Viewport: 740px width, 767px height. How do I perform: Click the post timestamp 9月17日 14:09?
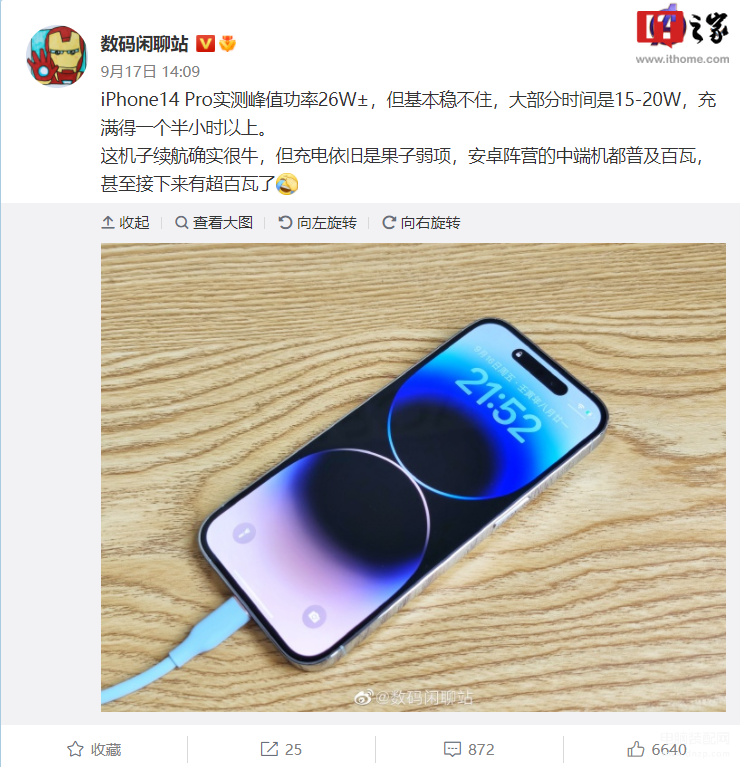(x=150, y=71)
